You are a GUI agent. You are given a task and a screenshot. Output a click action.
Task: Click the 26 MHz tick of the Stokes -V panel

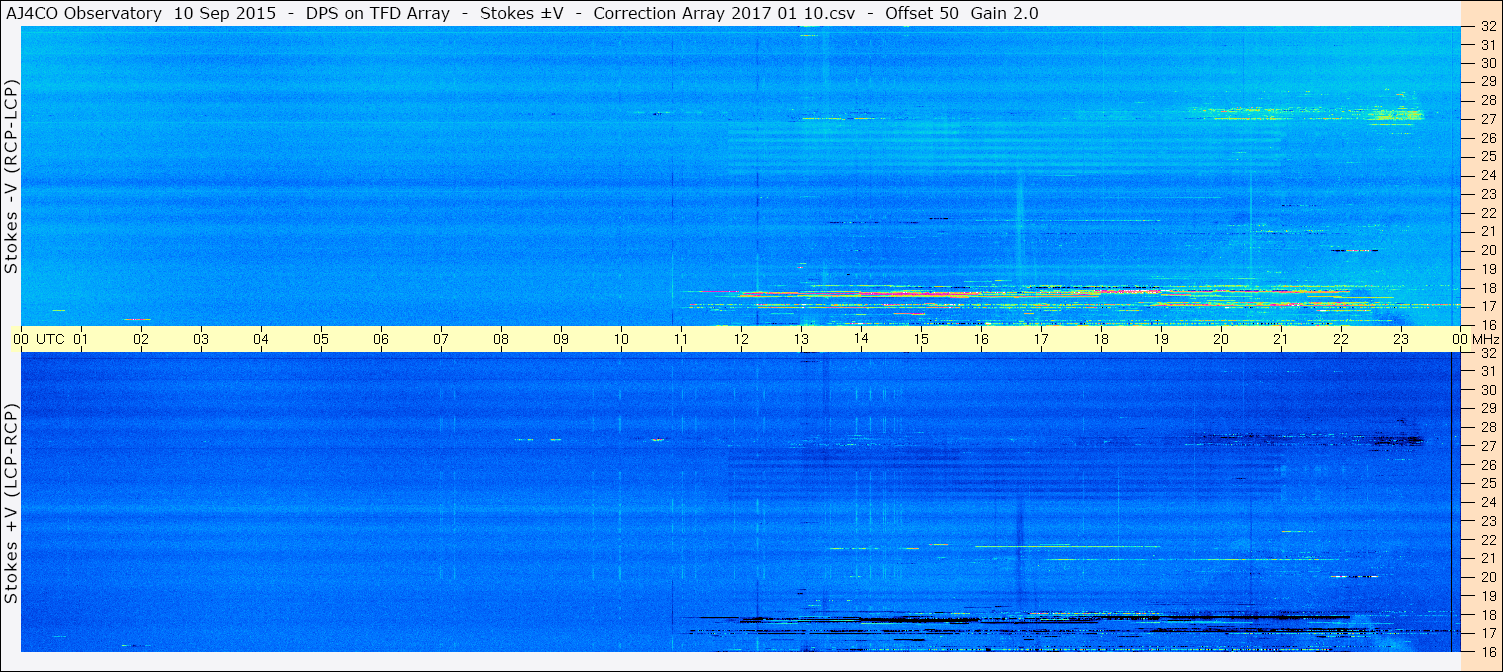(x=1487, y=137)
